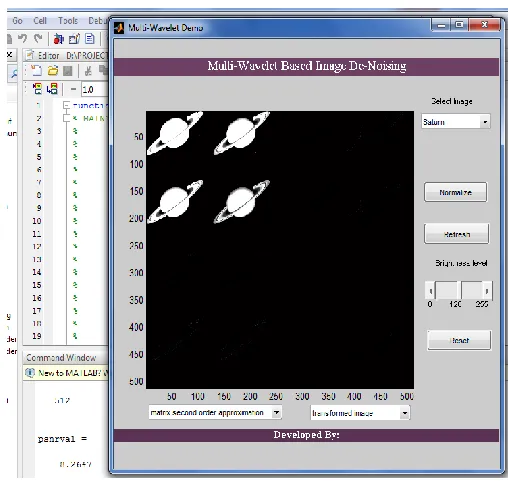This screenshot has height=486, width=508.
Task: Click the minus decrement button beside 1.0
Action: tap(73, 89)
